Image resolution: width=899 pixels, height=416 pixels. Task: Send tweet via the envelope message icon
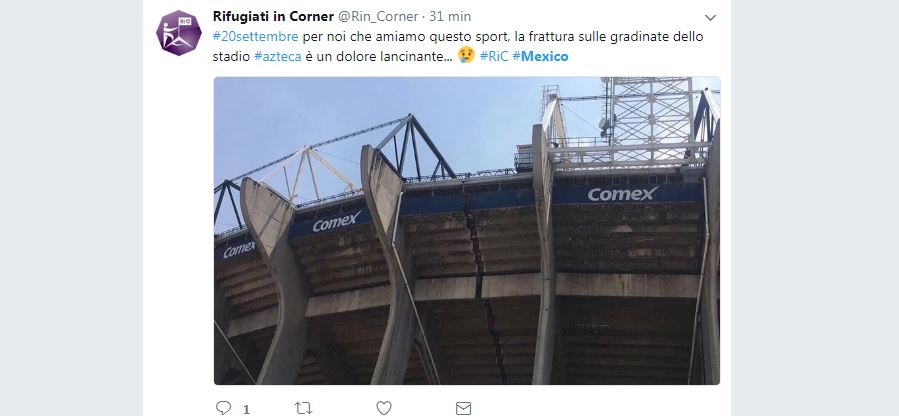[463, 408]
